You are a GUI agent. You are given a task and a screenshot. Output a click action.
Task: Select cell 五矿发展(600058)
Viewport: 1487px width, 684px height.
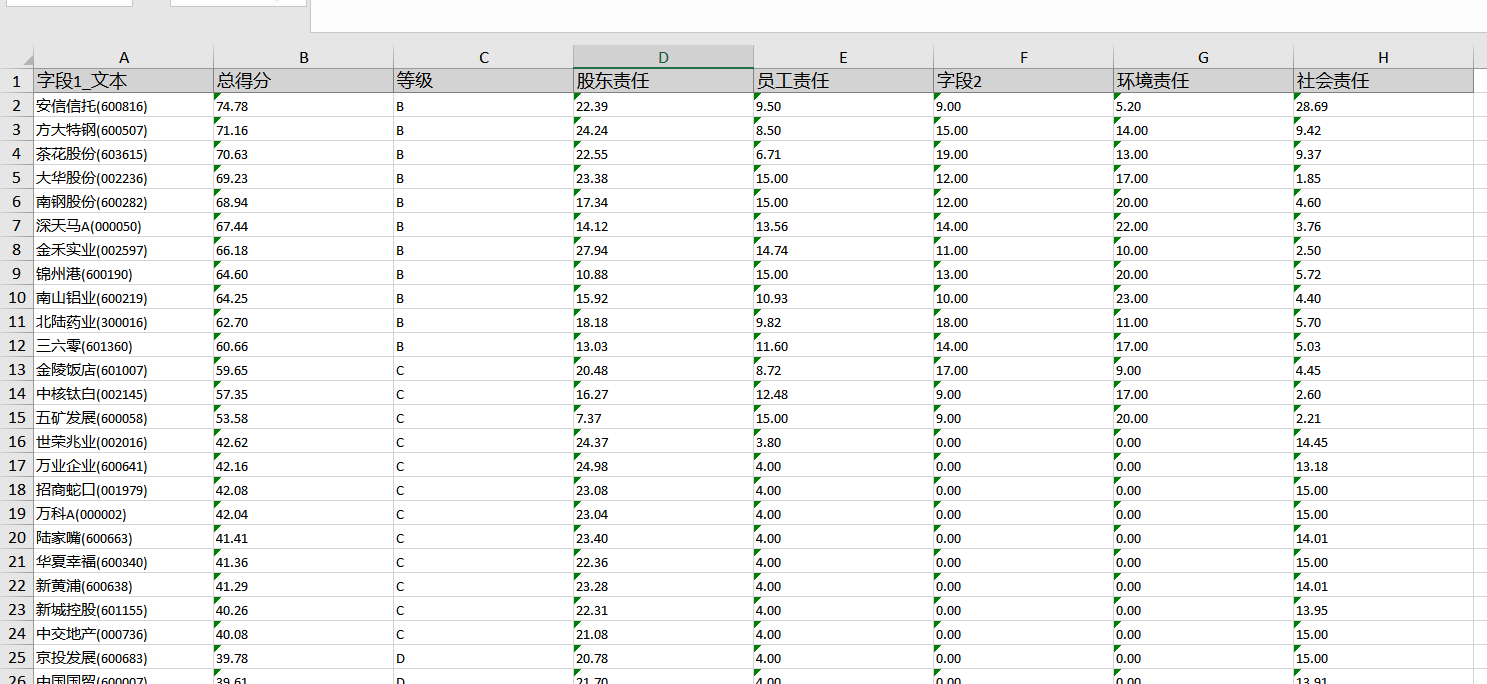[x=124, y=417]
